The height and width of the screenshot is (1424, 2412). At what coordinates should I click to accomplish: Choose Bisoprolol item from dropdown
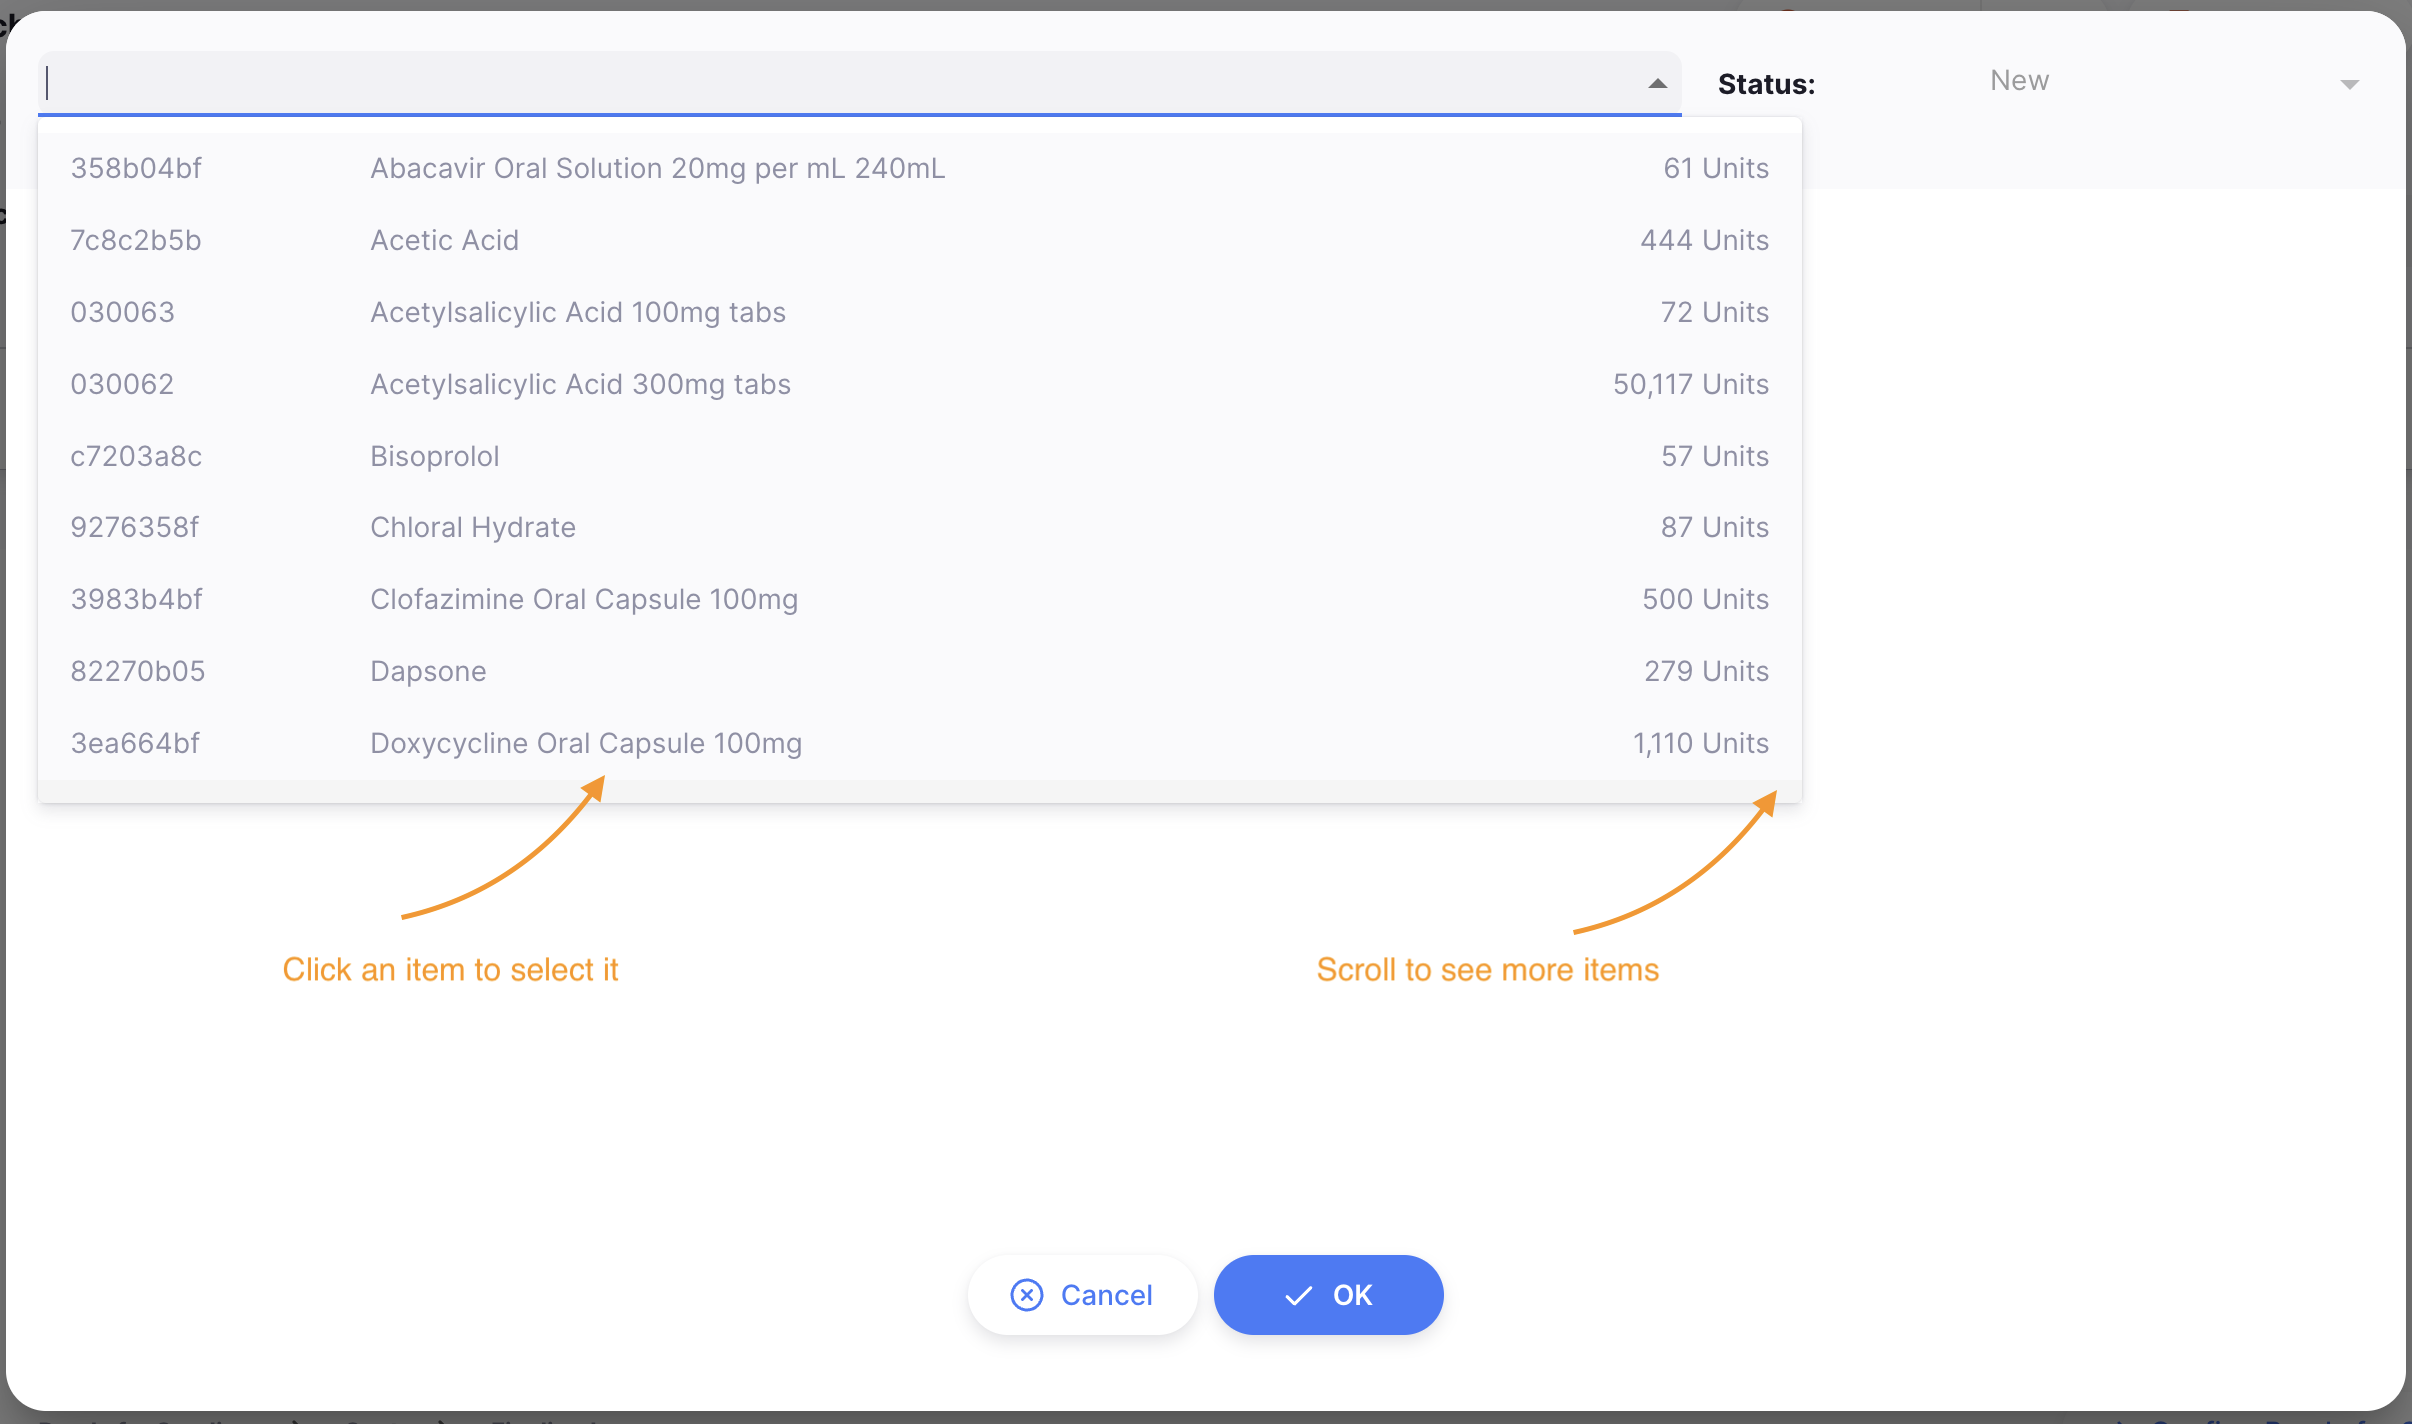pyautogui.click(x=434, y=456)
